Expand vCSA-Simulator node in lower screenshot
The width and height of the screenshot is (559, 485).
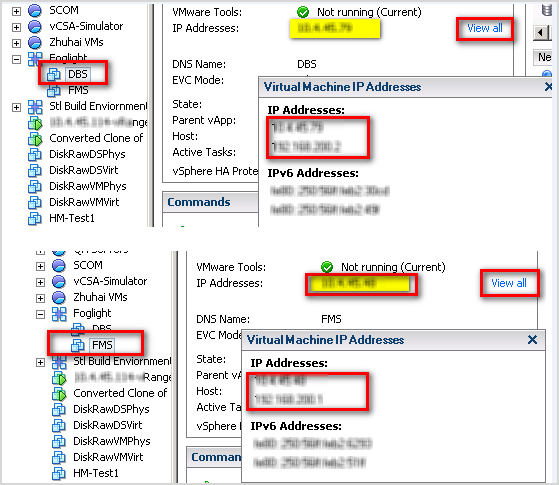40,282
